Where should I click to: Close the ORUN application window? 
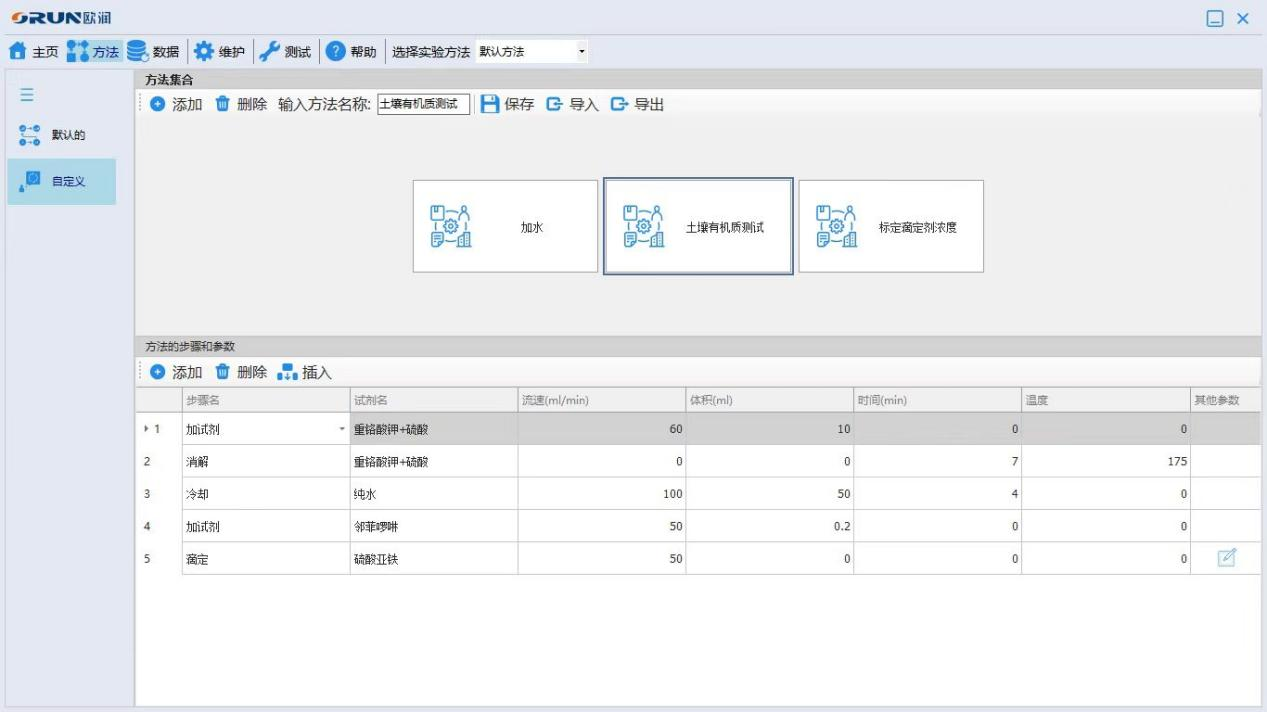pyautogui.click(x=1243, y=18)
